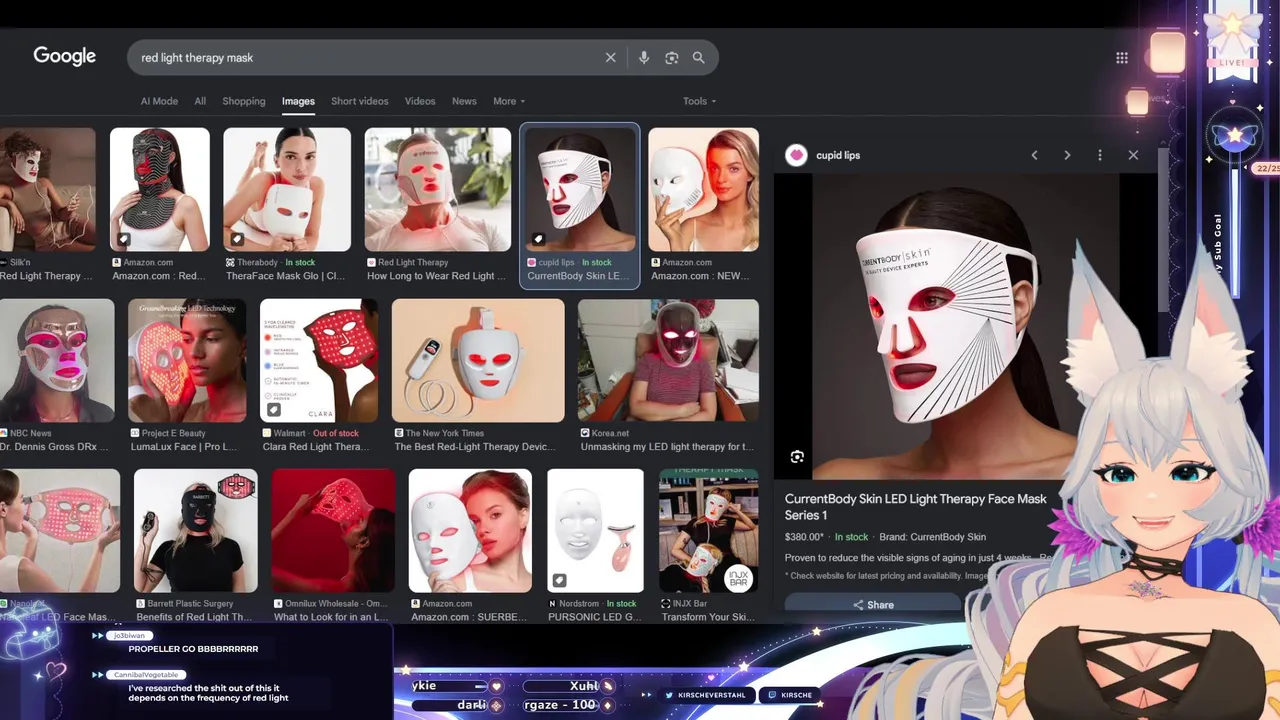This screenshot has width=1280, height=720.
Task: Click 'What to Look for in an L' caption
Action: click(x=332, y=617)
